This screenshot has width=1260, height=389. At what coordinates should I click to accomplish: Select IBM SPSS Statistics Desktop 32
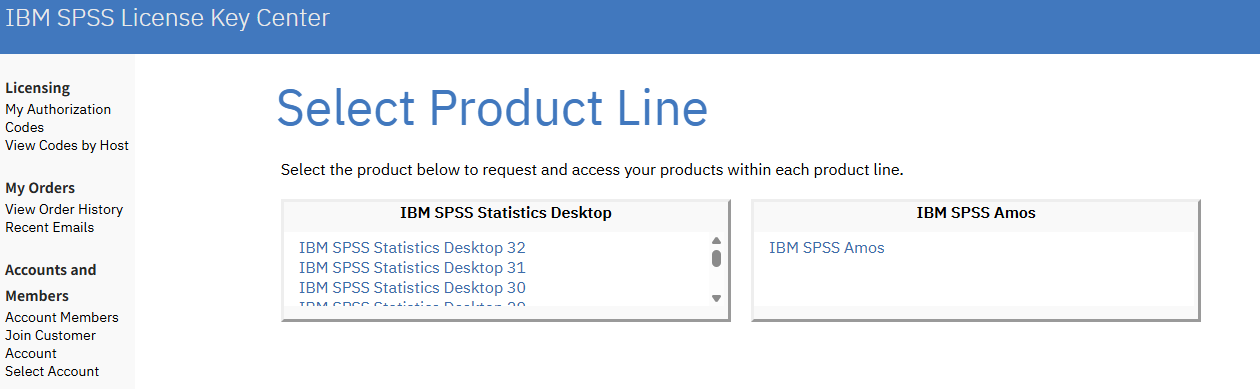[412, 247]
